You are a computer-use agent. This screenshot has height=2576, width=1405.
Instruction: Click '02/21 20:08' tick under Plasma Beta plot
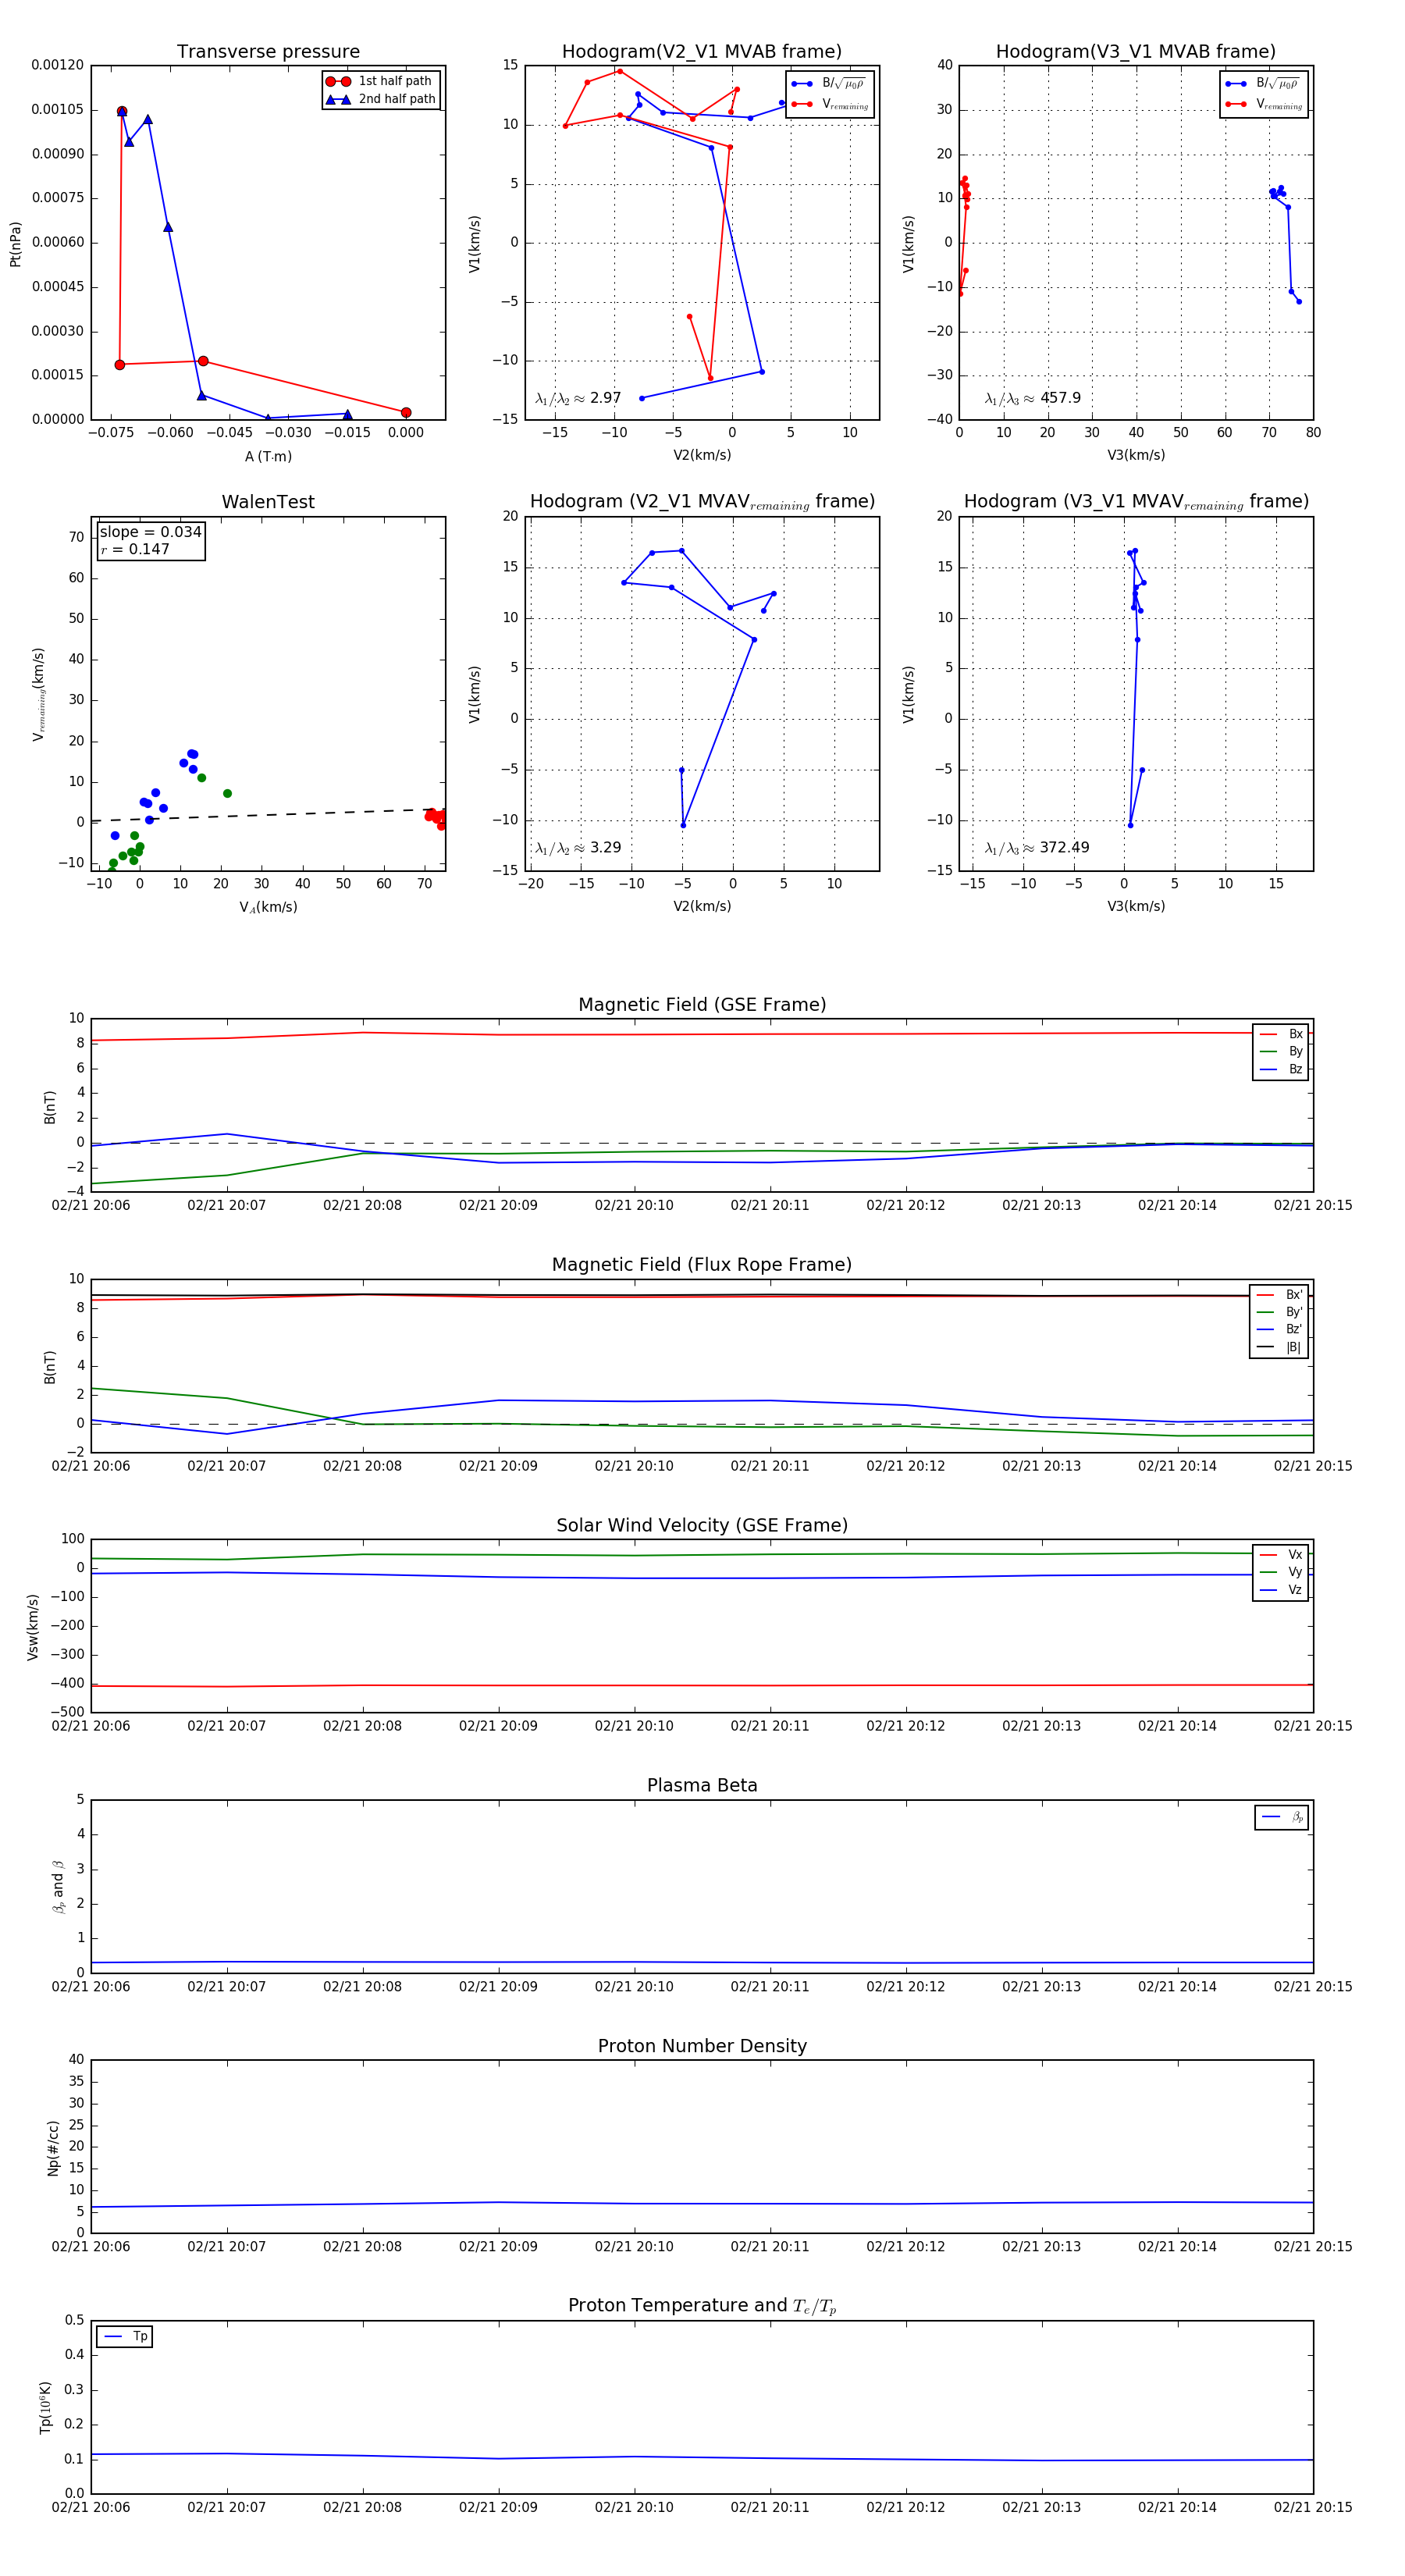362,1987
